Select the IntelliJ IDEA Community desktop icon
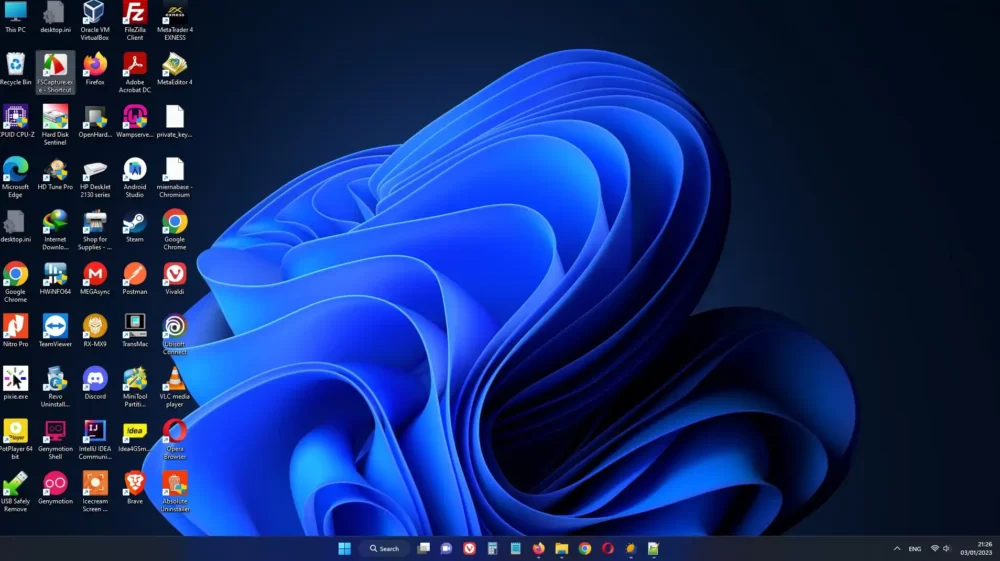This screenshot has height=561, width=1000. (x=95, y=439)
